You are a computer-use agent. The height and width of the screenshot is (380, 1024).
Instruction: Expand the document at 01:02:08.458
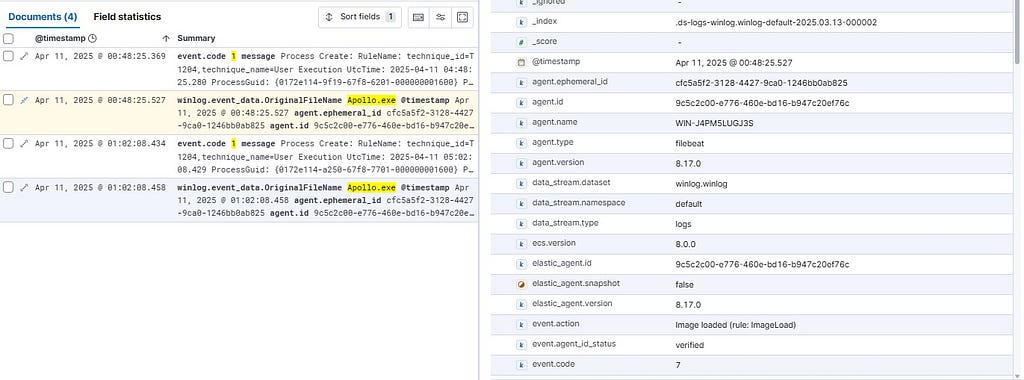(24, 187)
